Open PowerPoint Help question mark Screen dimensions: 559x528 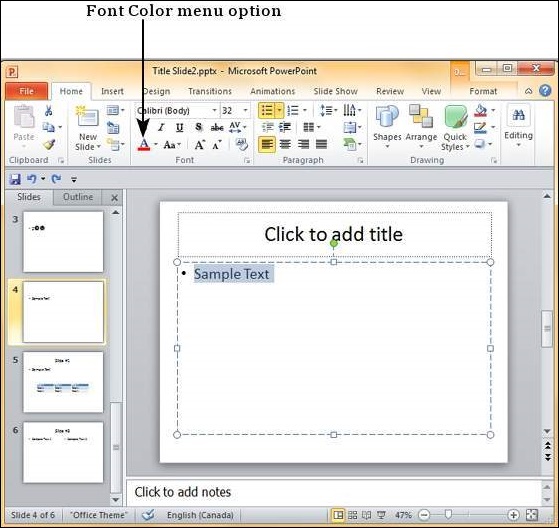click(545, 91)
